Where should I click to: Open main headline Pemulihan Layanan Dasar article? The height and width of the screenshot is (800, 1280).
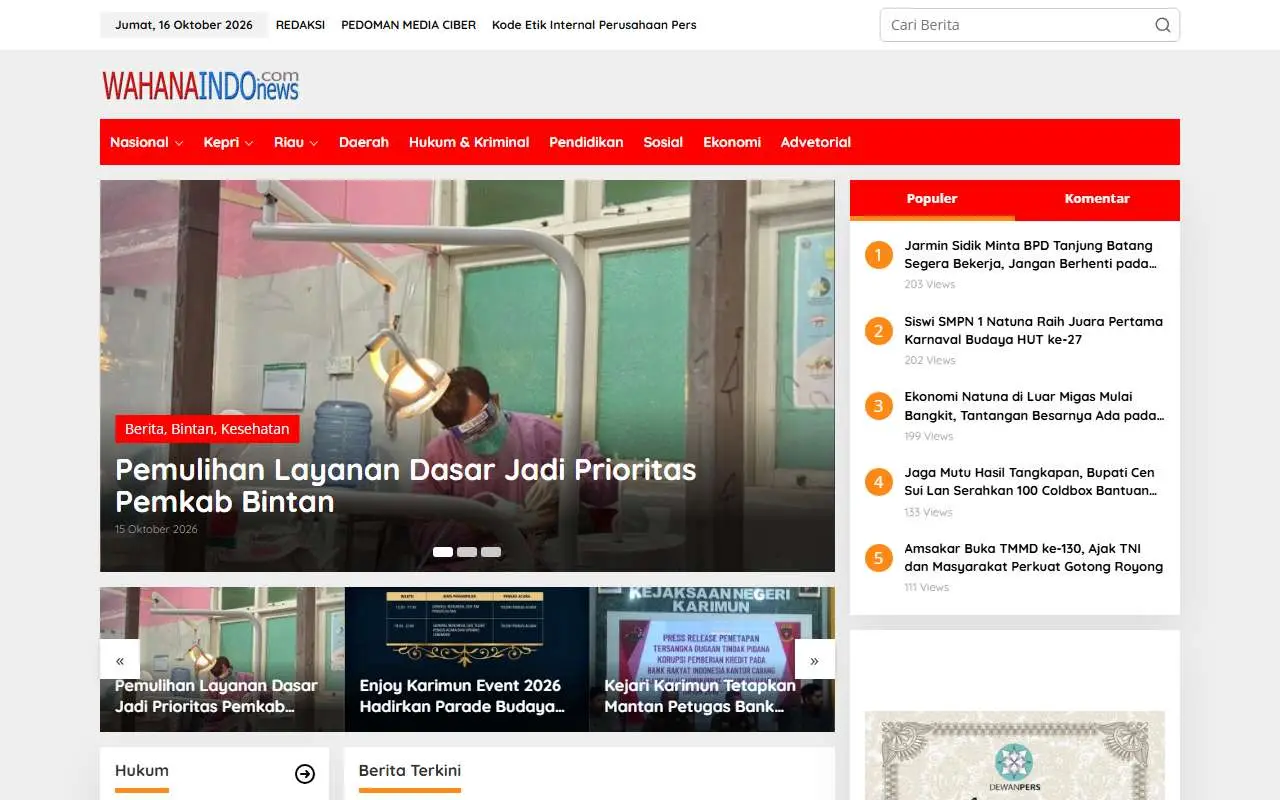click(x=406, y=485)
